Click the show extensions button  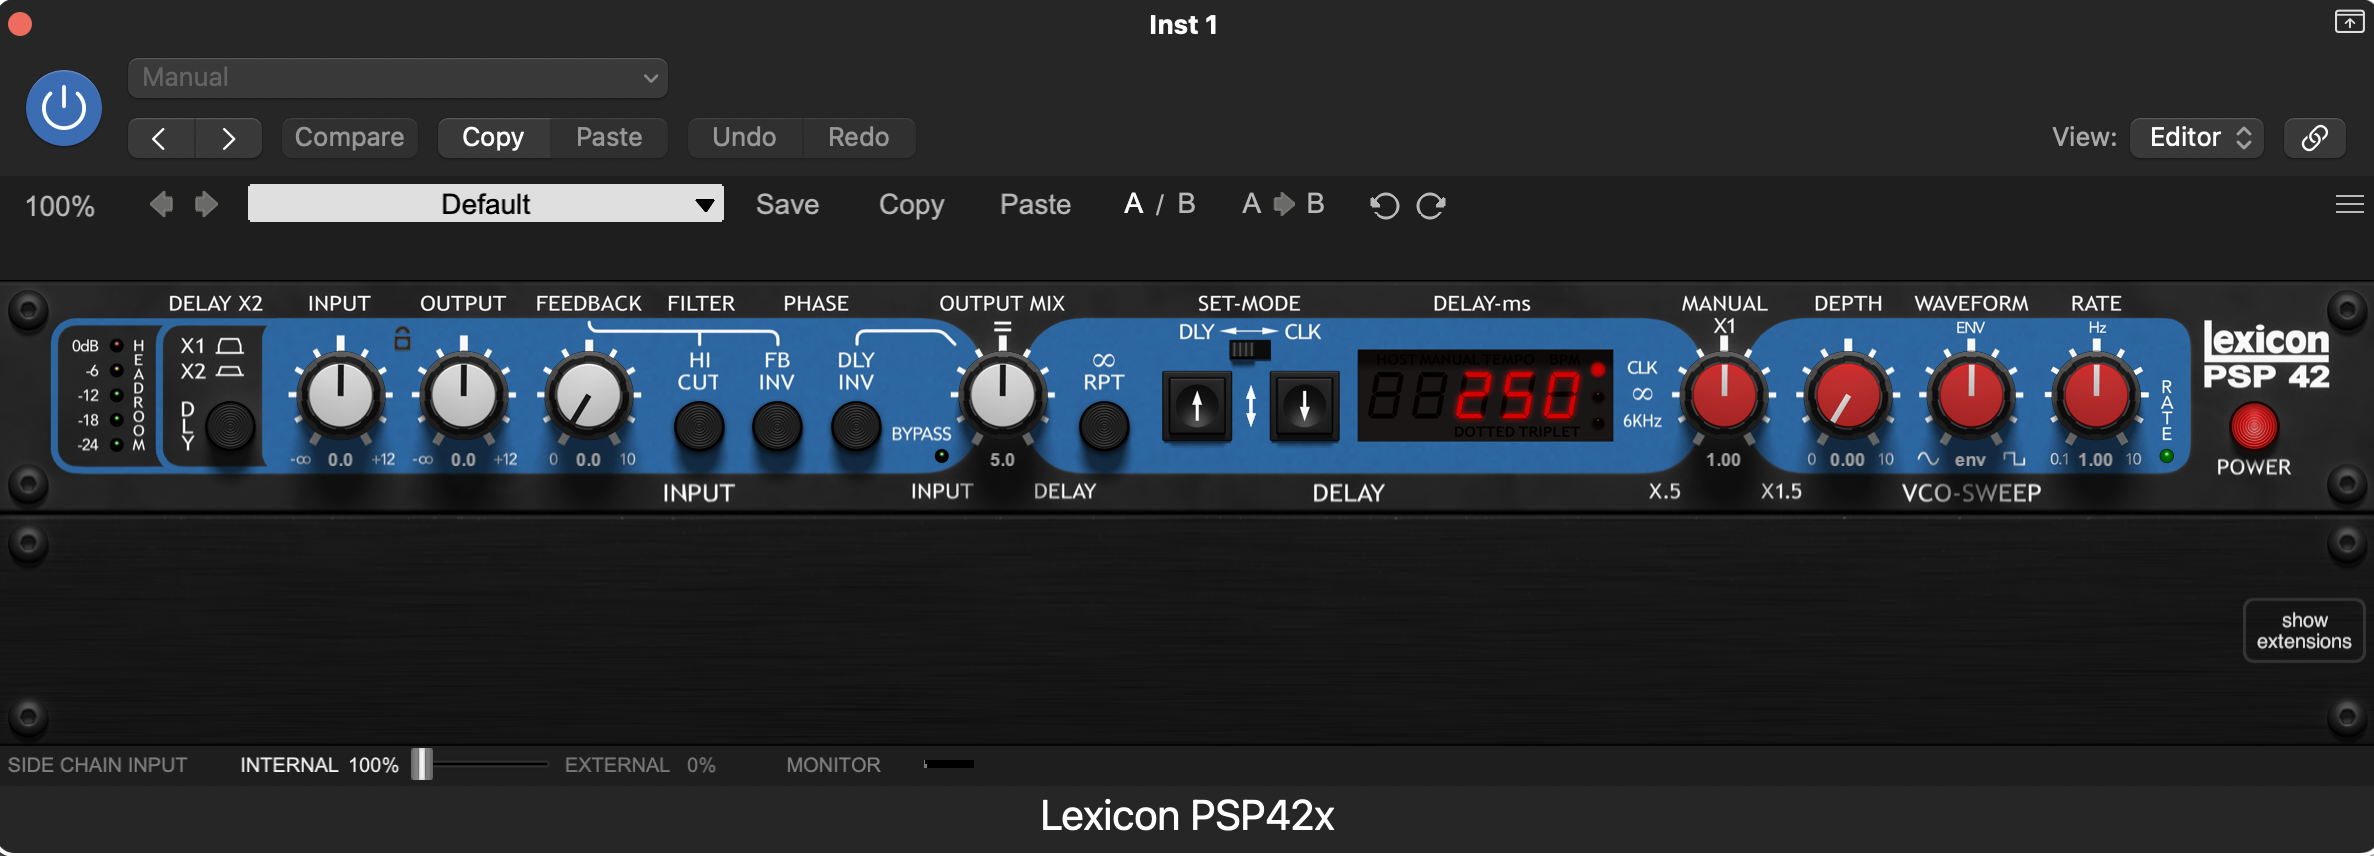(x=2304, y=631)
